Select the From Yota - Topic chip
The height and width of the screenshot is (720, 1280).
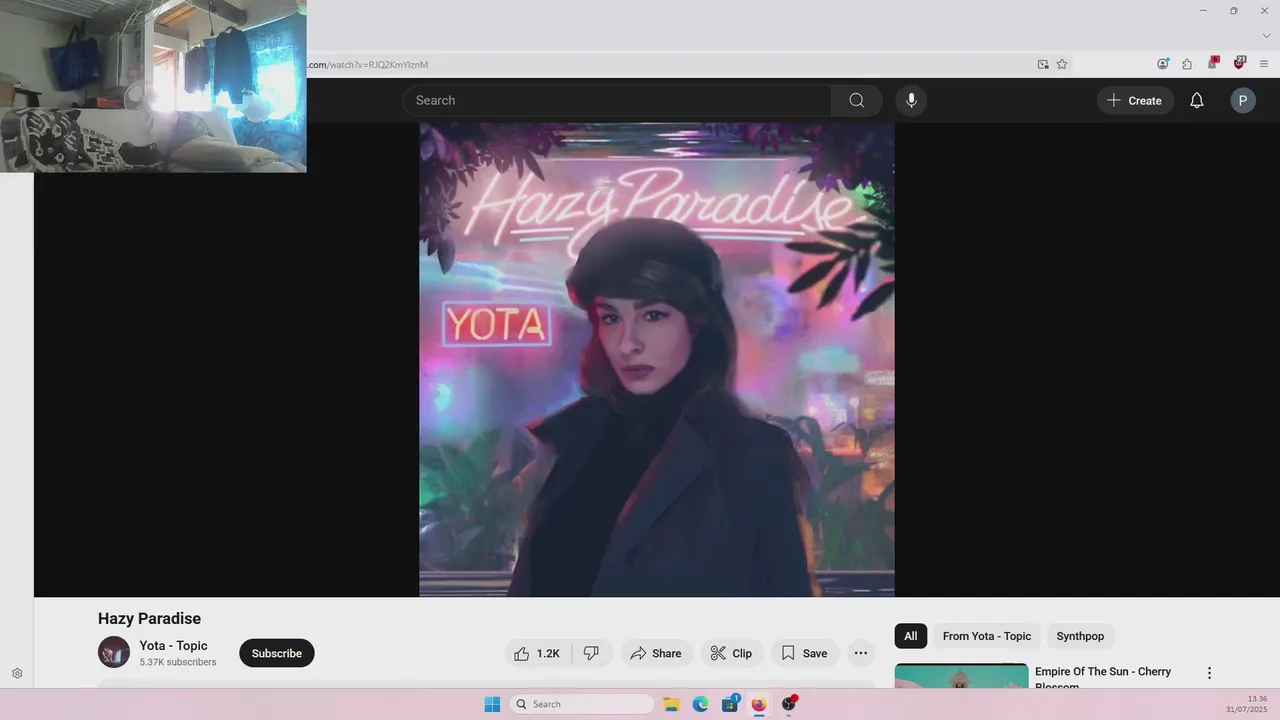coord(987,636)
